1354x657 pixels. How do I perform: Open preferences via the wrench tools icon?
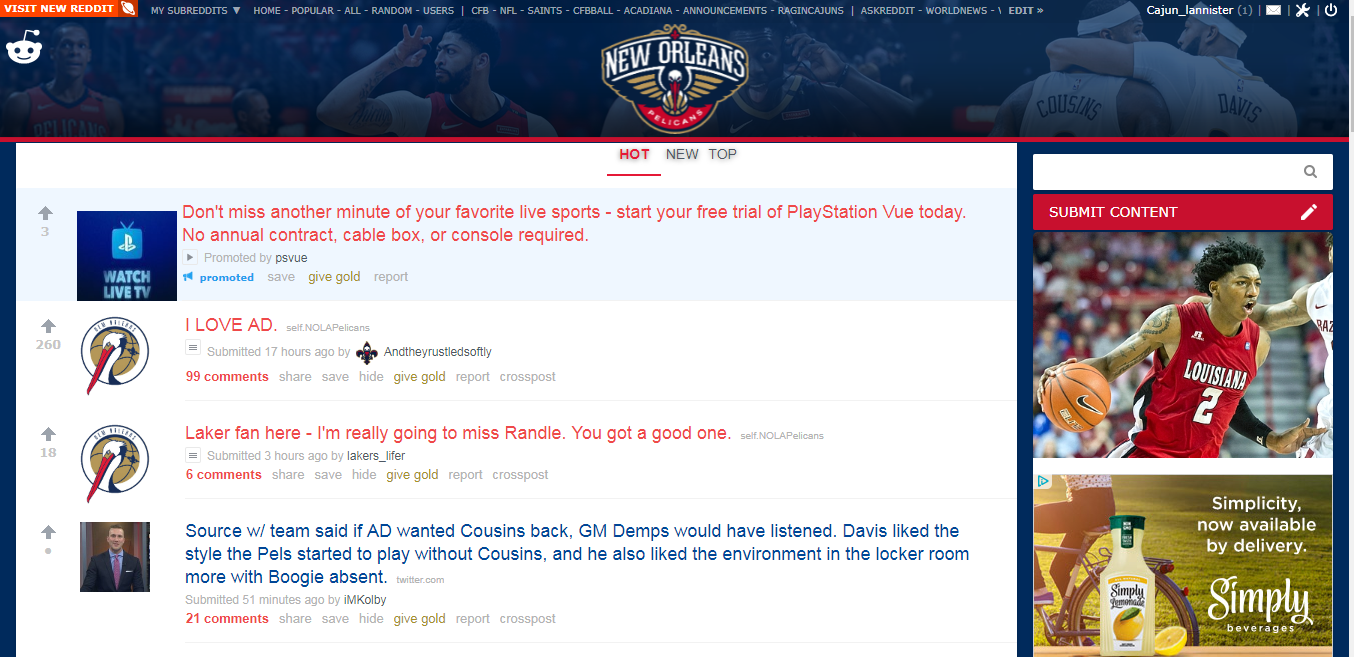click(1302, 10)
